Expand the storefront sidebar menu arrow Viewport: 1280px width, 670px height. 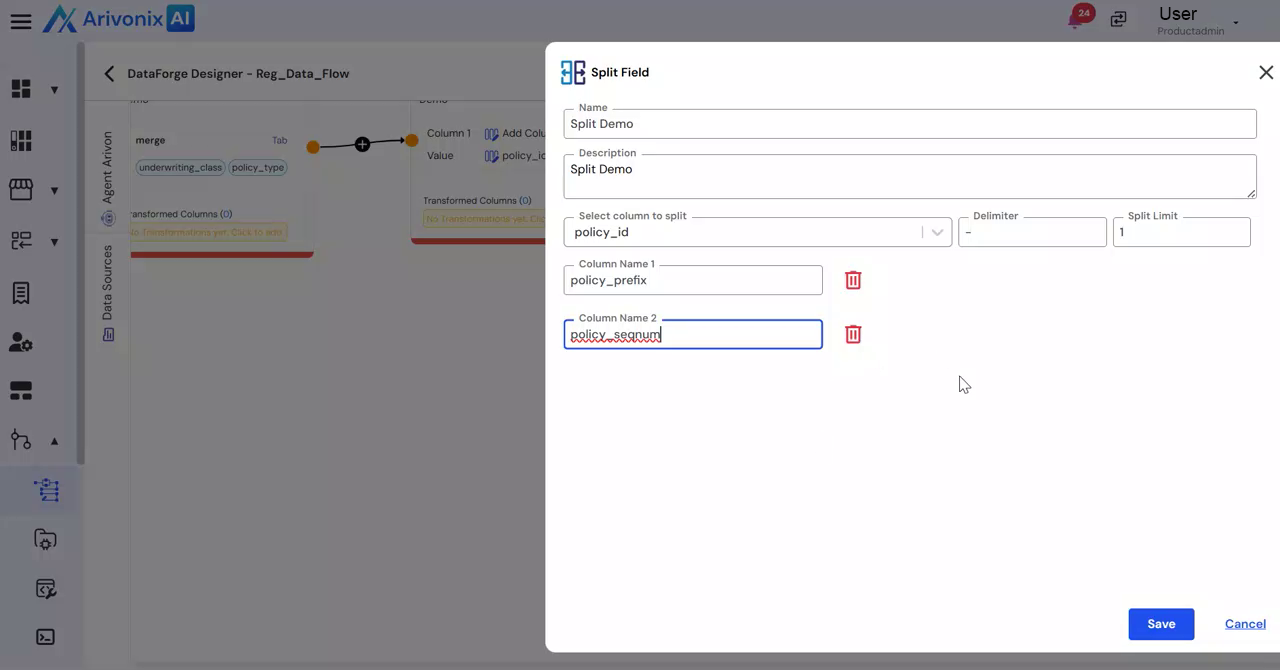[x=54, y=190]
